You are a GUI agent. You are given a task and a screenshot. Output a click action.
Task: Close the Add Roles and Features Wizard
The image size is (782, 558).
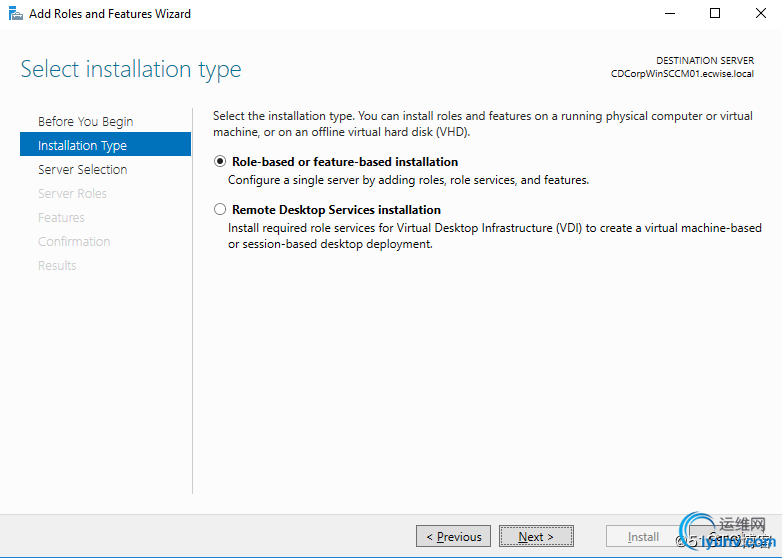click(761, 13)
